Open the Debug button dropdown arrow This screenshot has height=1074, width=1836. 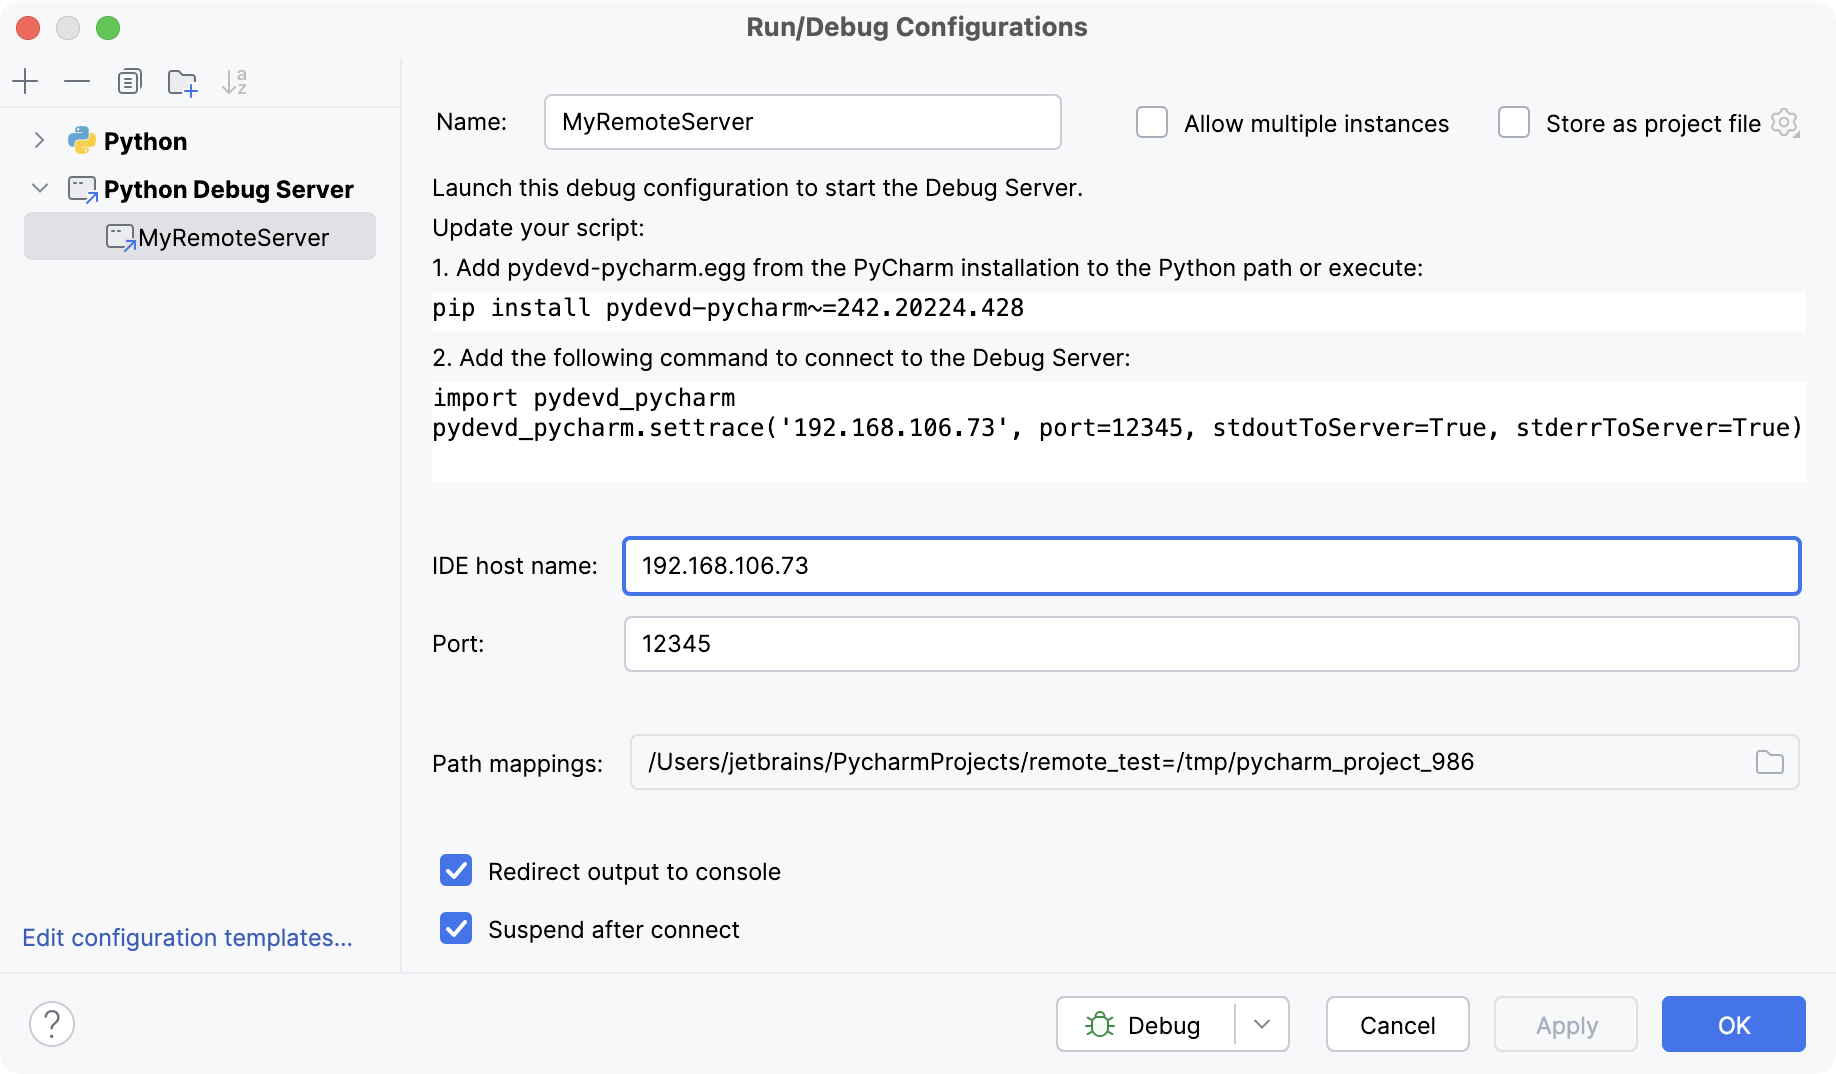[x=1262, y=1024]
